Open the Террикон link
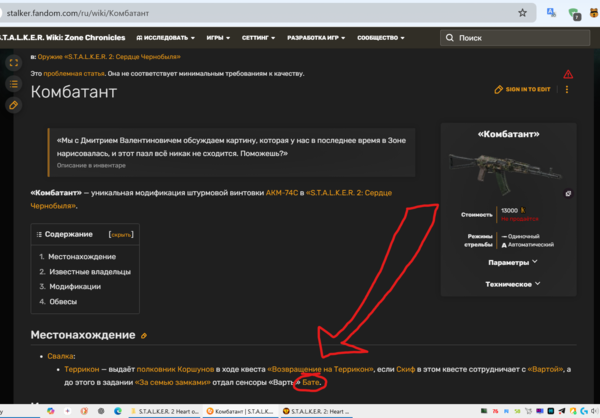Screen dimensions: 600x418 point(82,369)
